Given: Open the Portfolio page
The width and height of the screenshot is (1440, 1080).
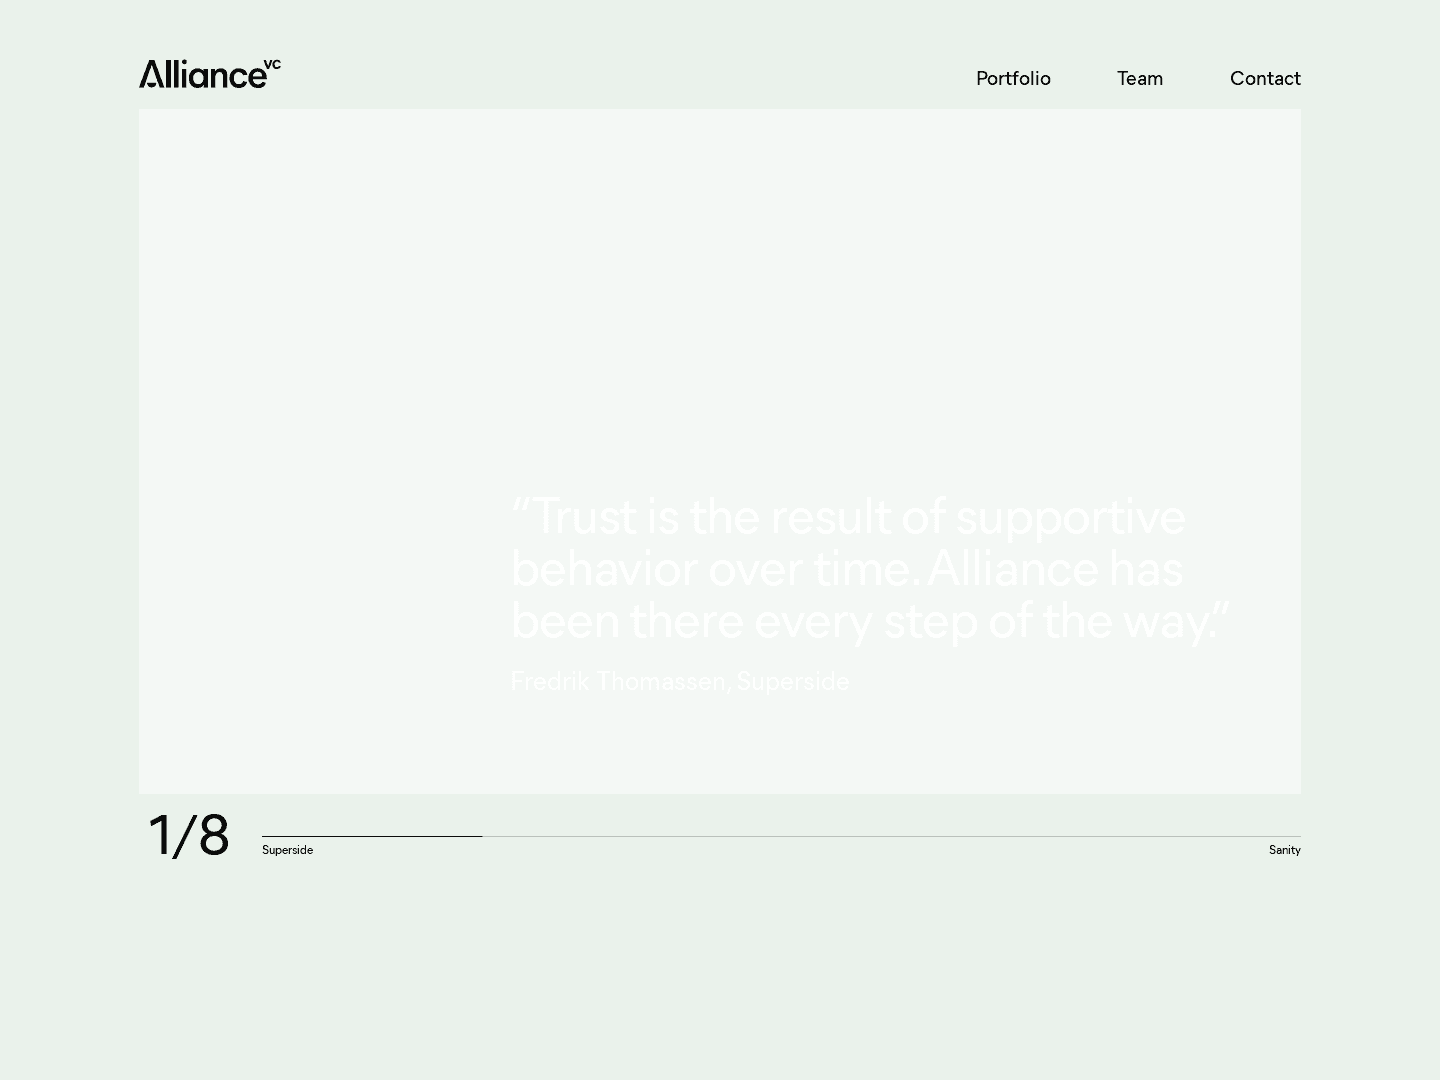Looking at the screenshot, I should pos(1013,78).
